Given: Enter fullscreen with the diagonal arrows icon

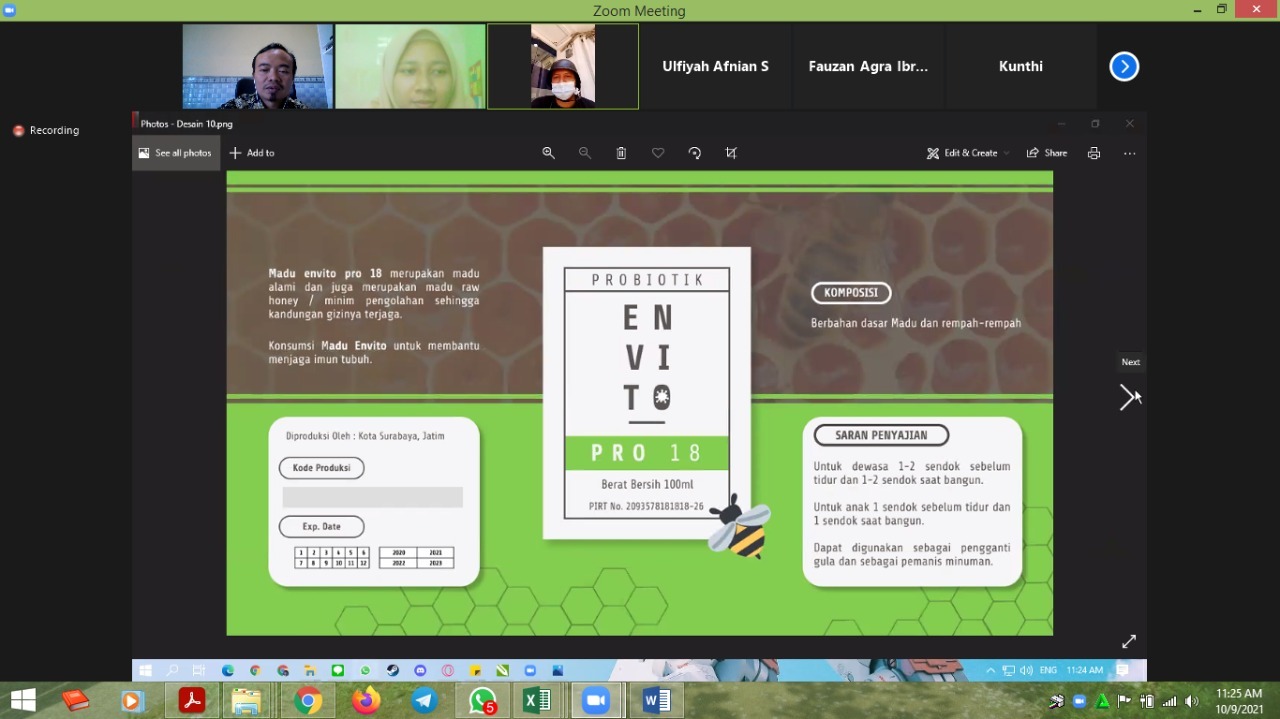Looking at the screenshot, I should (1129, 641).
